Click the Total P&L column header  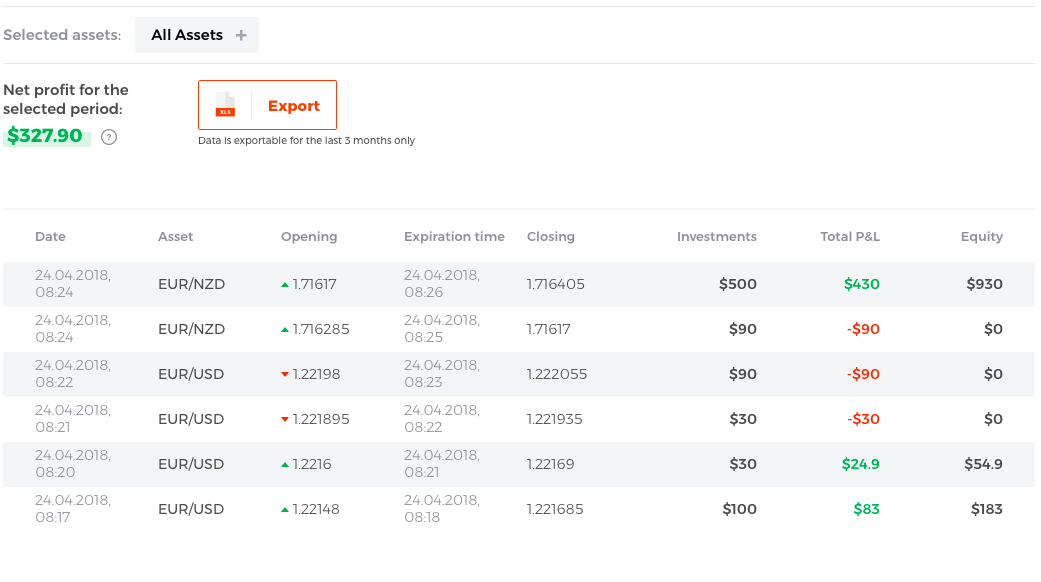coord(850,237)
